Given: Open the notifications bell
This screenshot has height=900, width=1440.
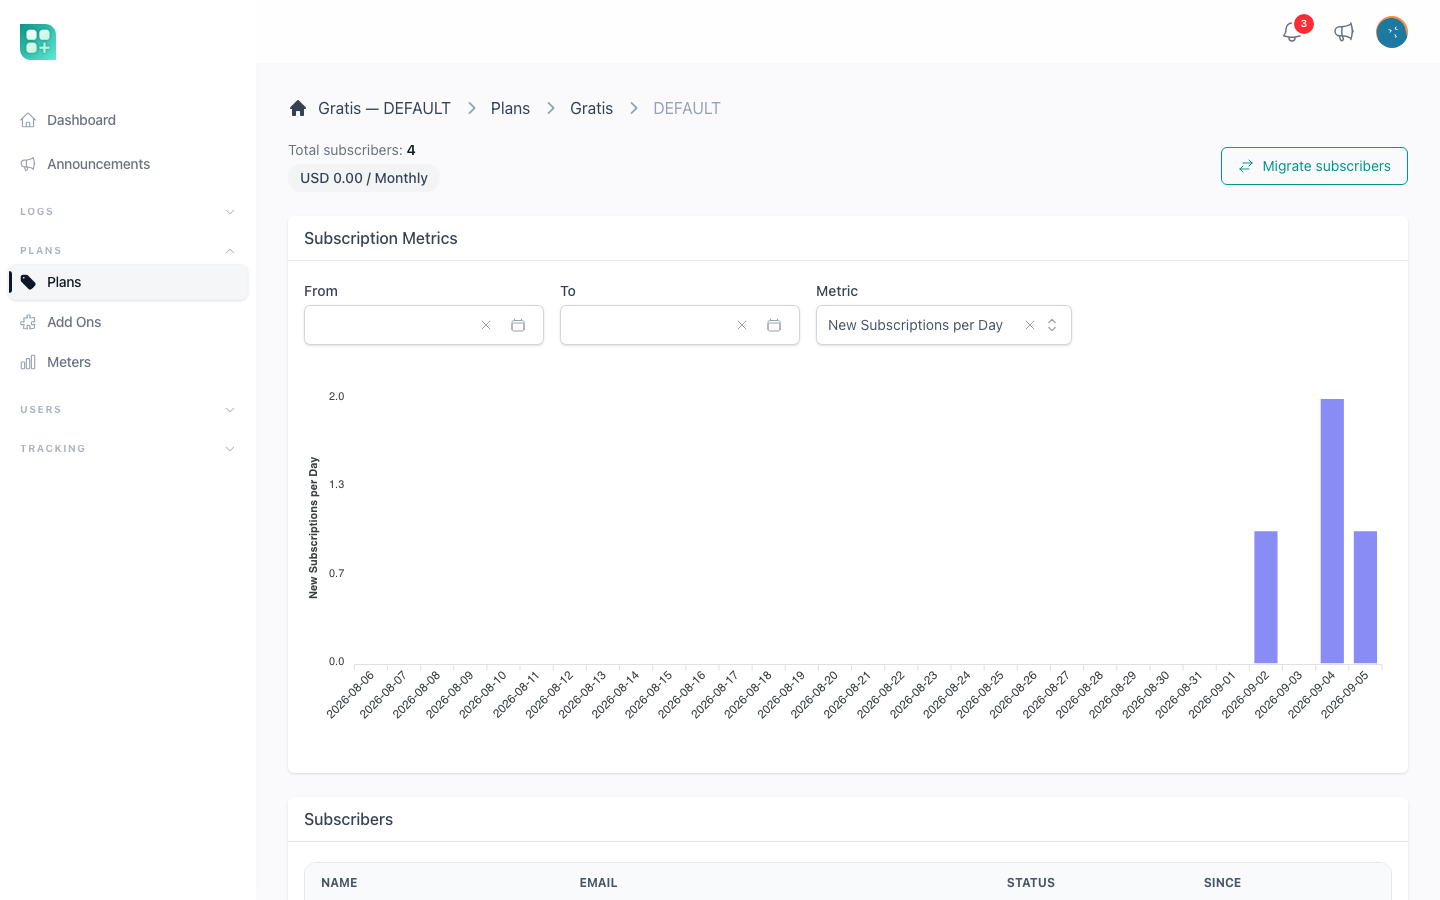Looking at the screenshot, I should point(1292,32).
